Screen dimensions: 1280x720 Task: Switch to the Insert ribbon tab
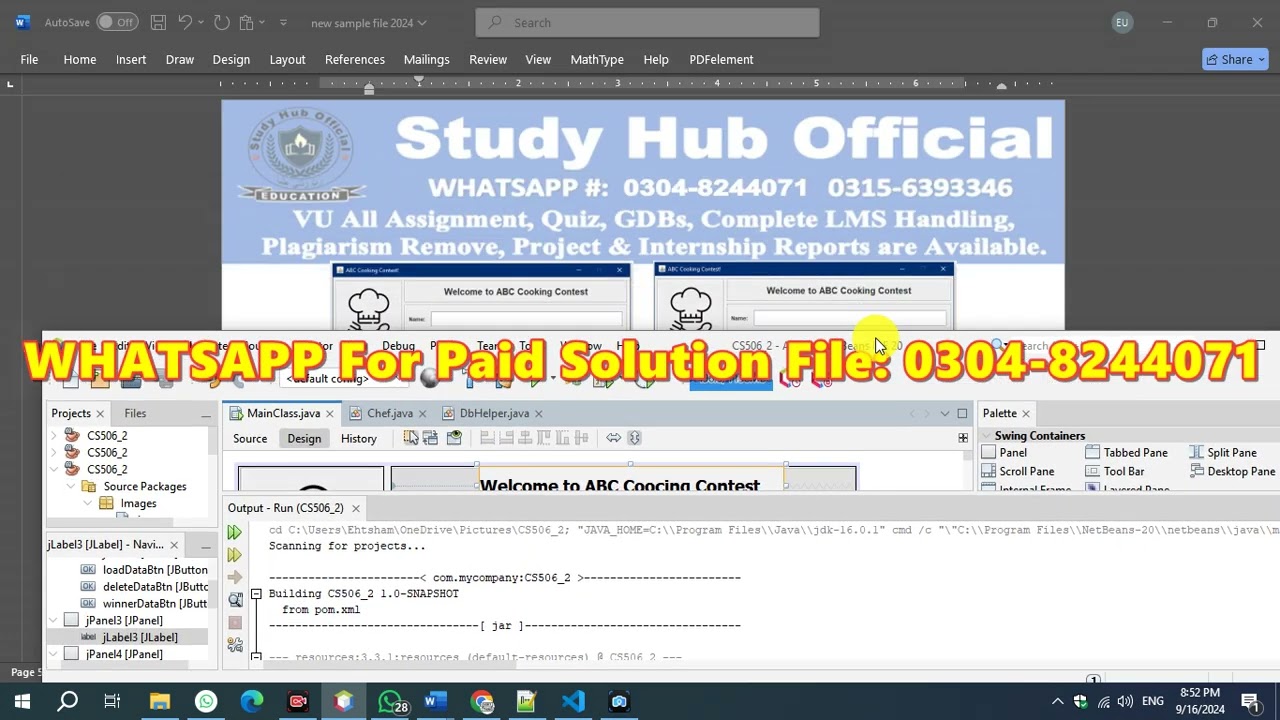click(x=131, y=59)
